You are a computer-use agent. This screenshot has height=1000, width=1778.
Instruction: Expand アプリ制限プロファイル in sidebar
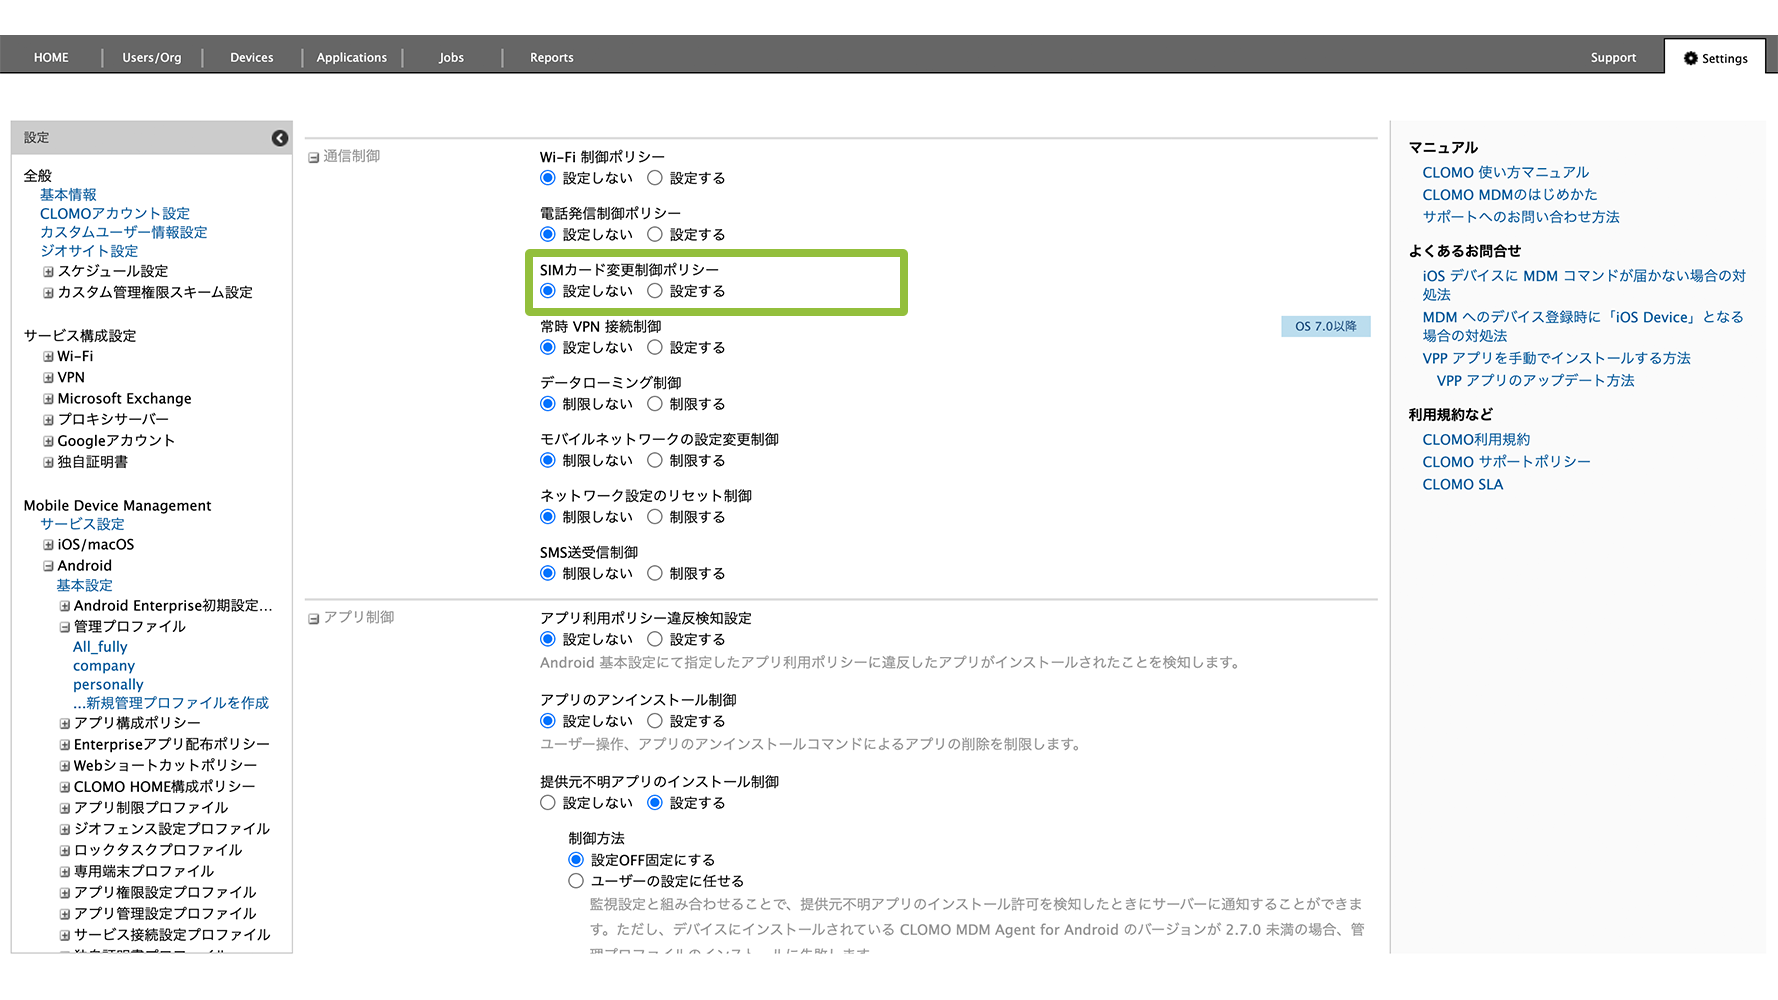[x=64, y=808]
